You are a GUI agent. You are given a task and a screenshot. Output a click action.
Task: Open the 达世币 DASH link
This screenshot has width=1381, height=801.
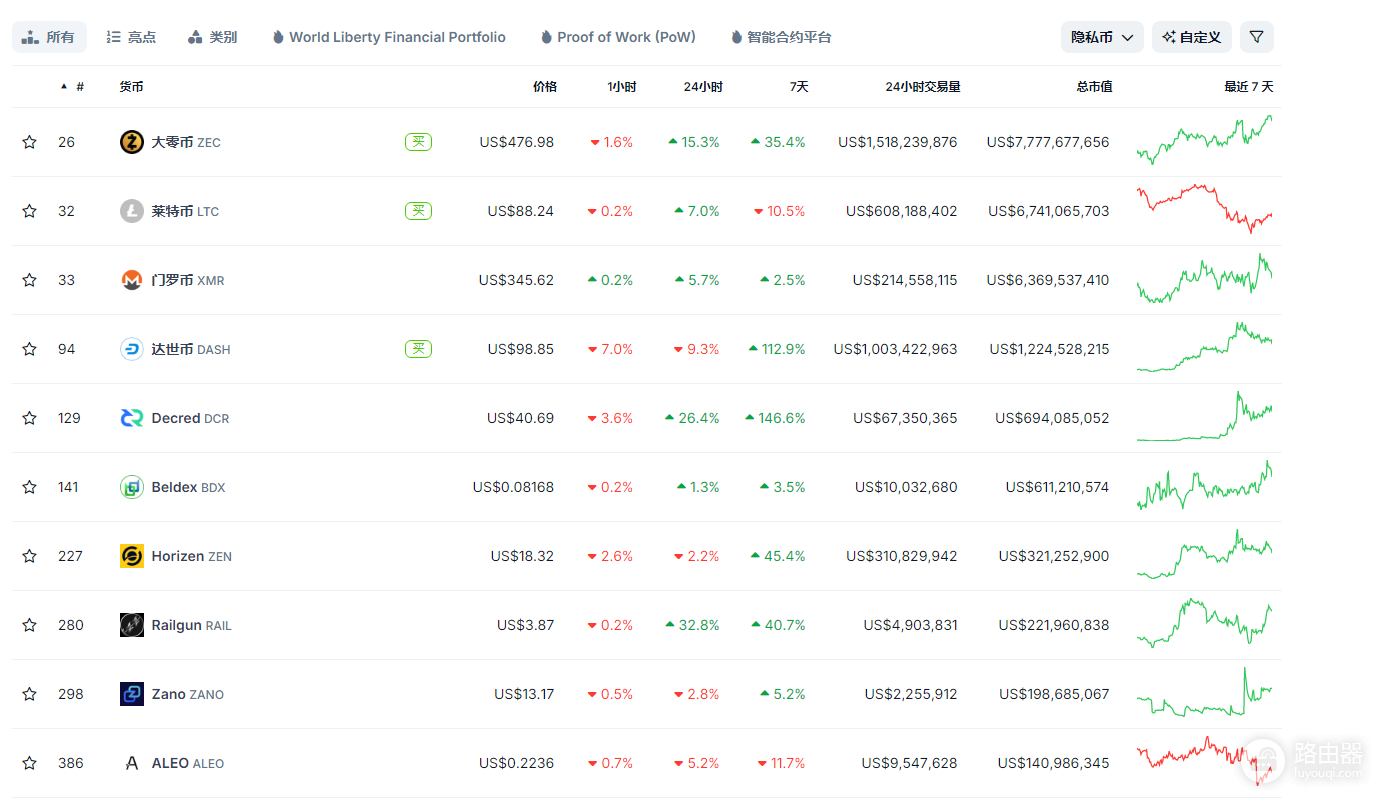point(191,349)
